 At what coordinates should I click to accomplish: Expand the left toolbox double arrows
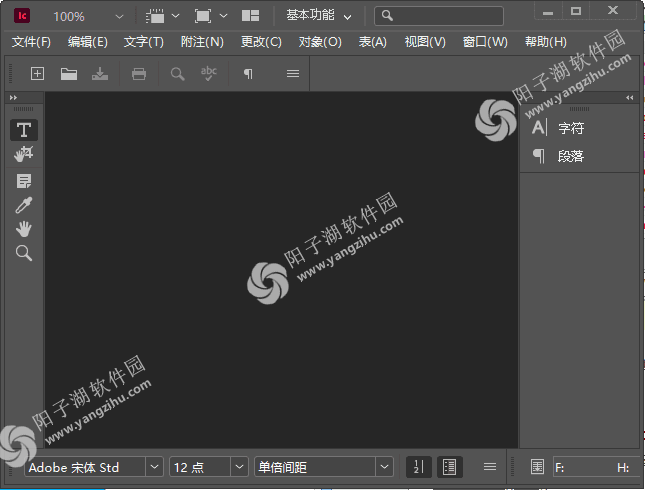click(x=14, y=98)
